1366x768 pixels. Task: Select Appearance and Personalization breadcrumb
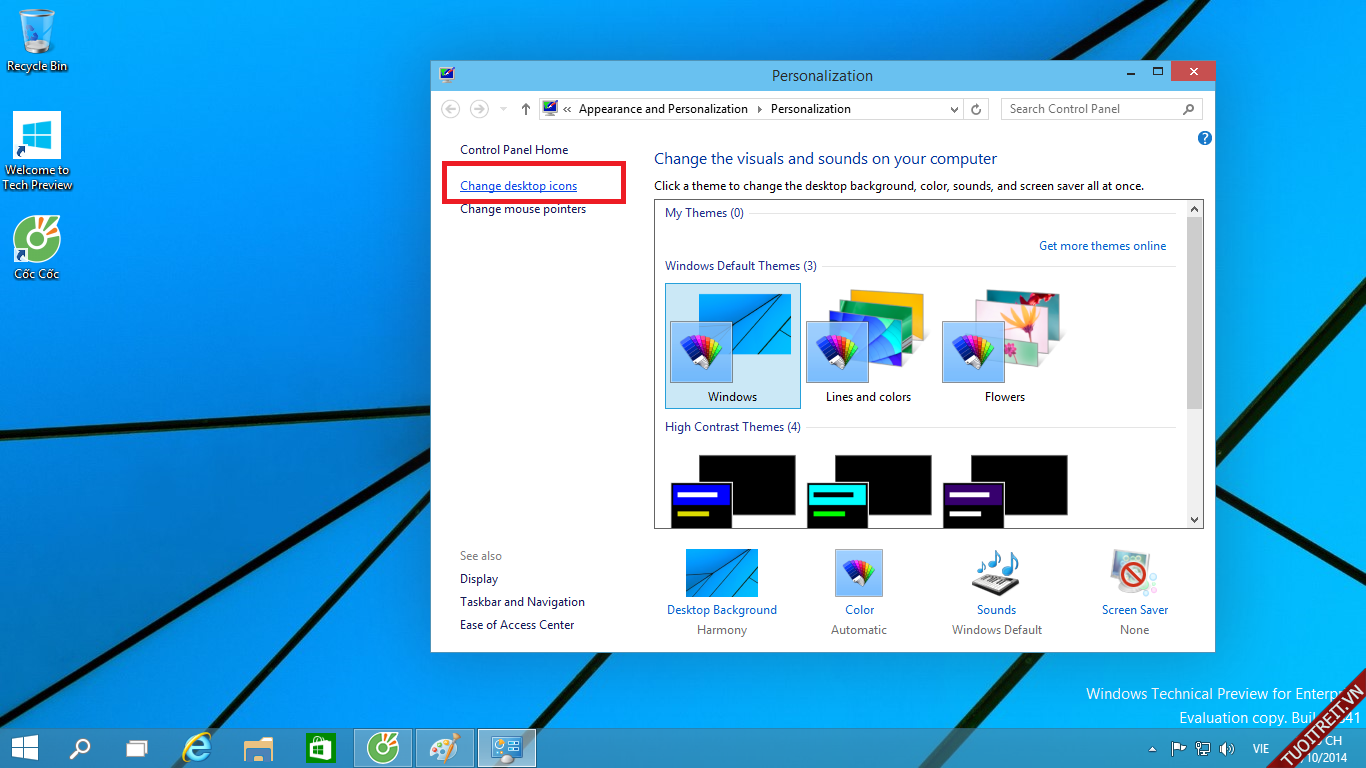tap(663, 109)
